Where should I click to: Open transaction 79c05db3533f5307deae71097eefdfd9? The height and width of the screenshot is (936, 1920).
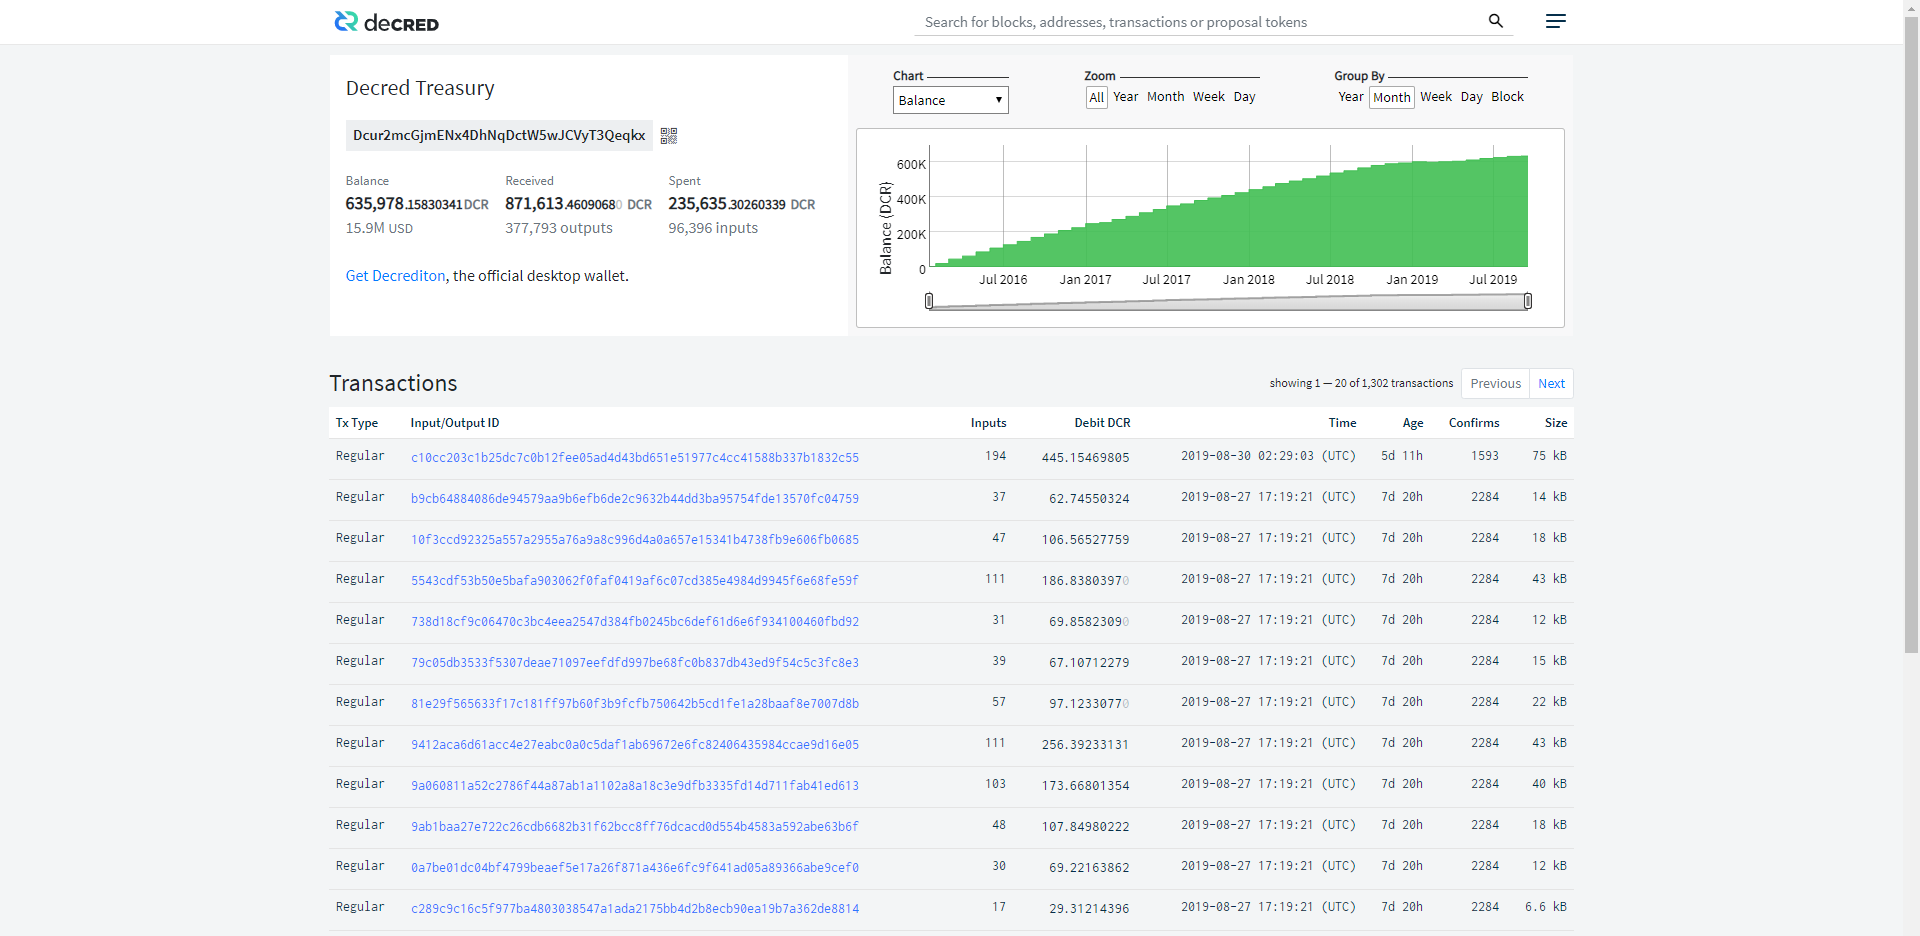[x=635, y=663]
